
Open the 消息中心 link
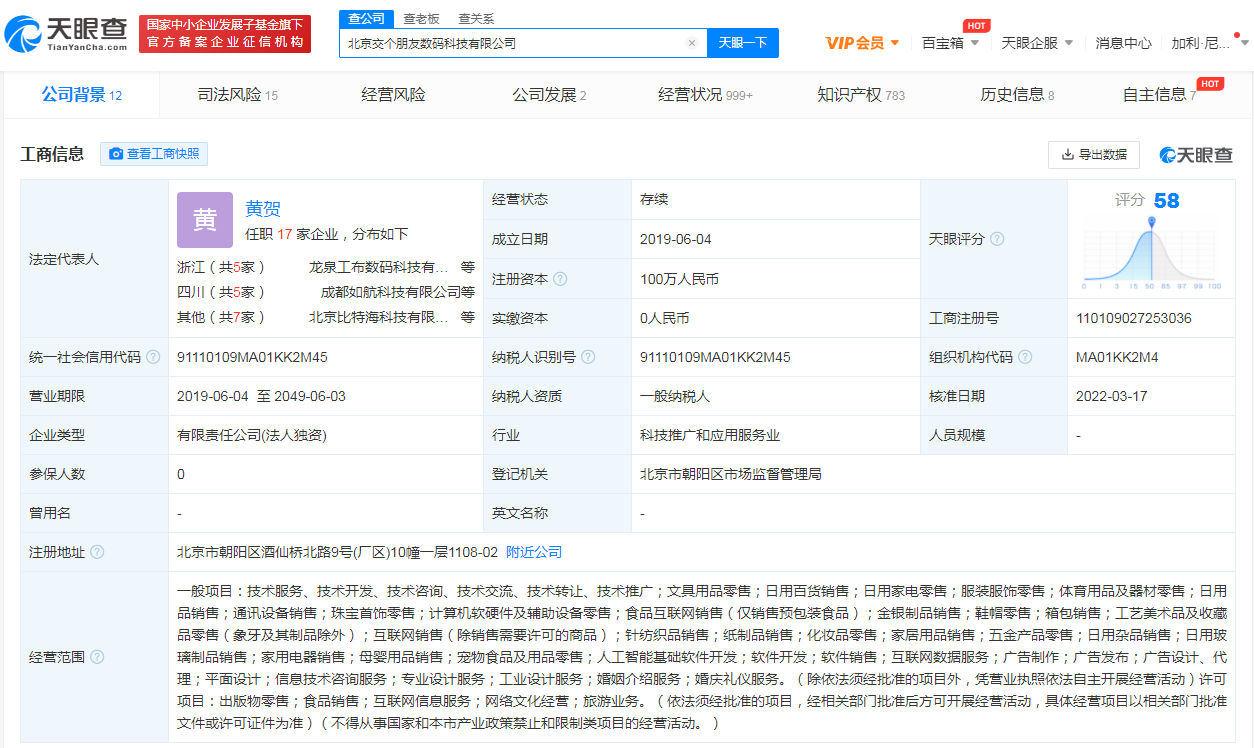click(1123, 43)
